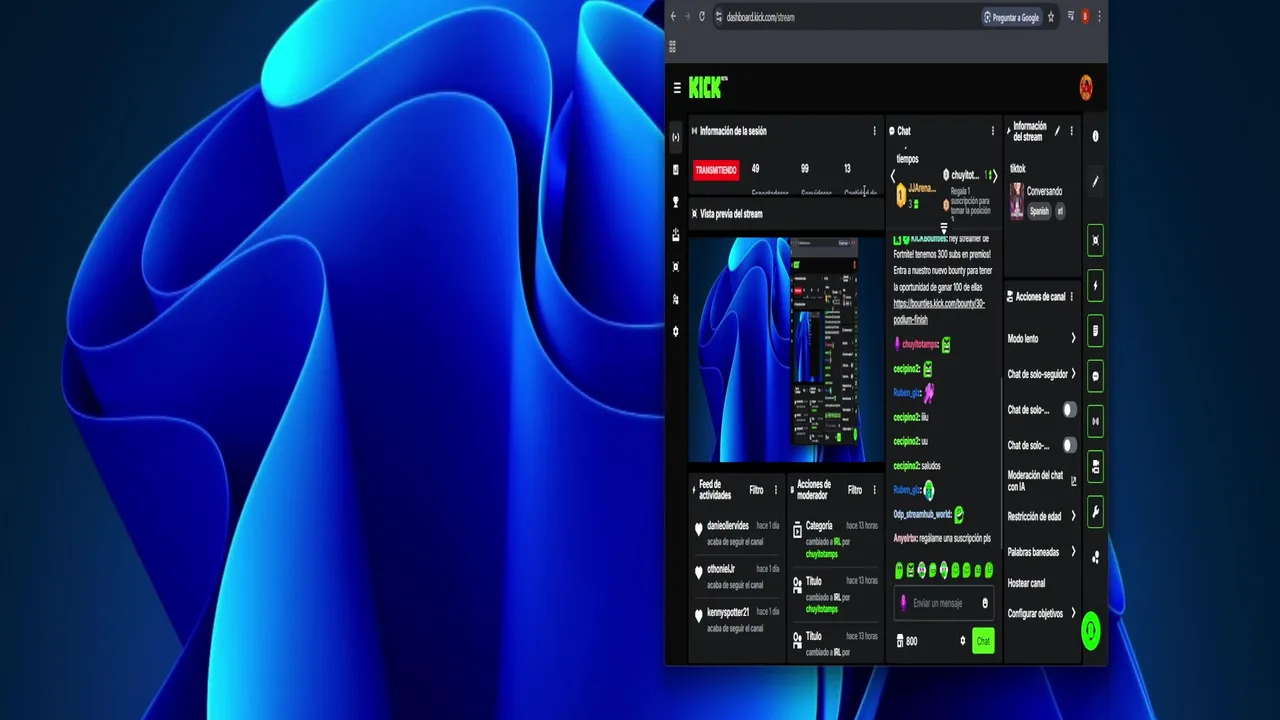1280x720 pixels.
Task: Open the apps grid in the bookmarks bar
Action: pyautogui.click(x=672, y=46)
